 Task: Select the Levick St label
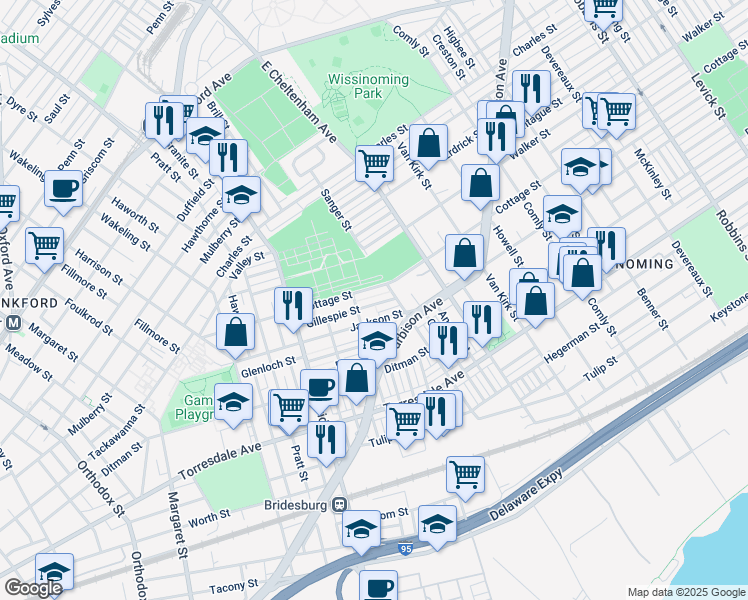[x=709, y=95]
